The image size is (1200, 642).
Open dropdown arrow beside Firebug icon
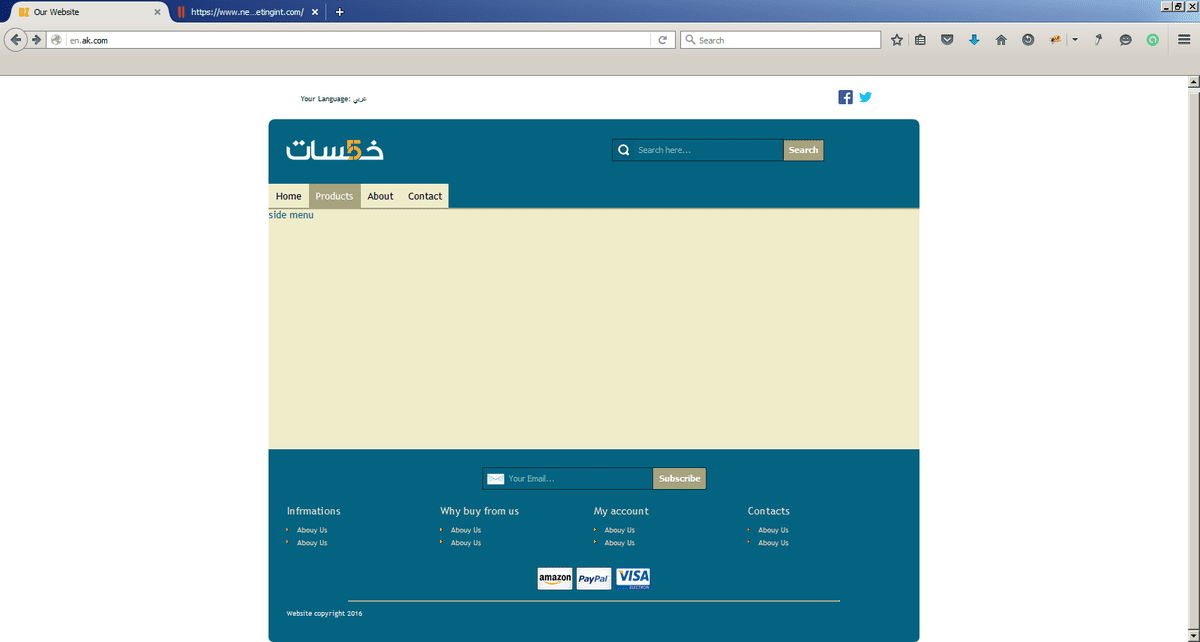[1075, 40]
